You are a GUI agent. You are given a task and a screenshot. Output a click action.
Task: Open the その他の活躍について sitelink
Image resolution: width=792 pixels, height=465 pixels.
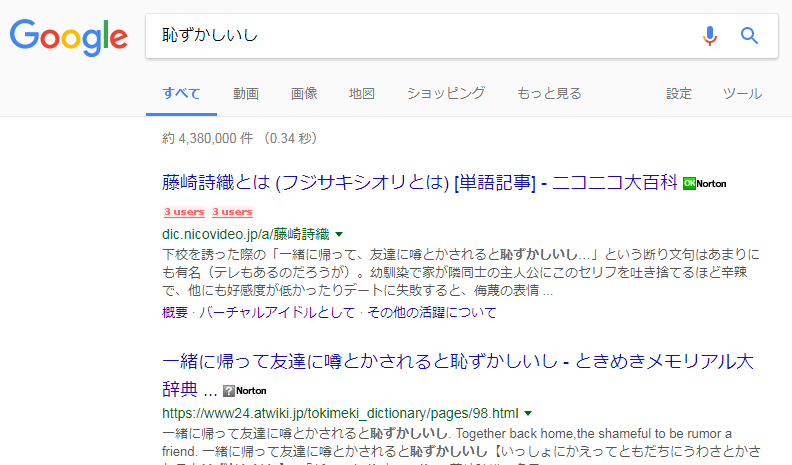tap(432, 313)
